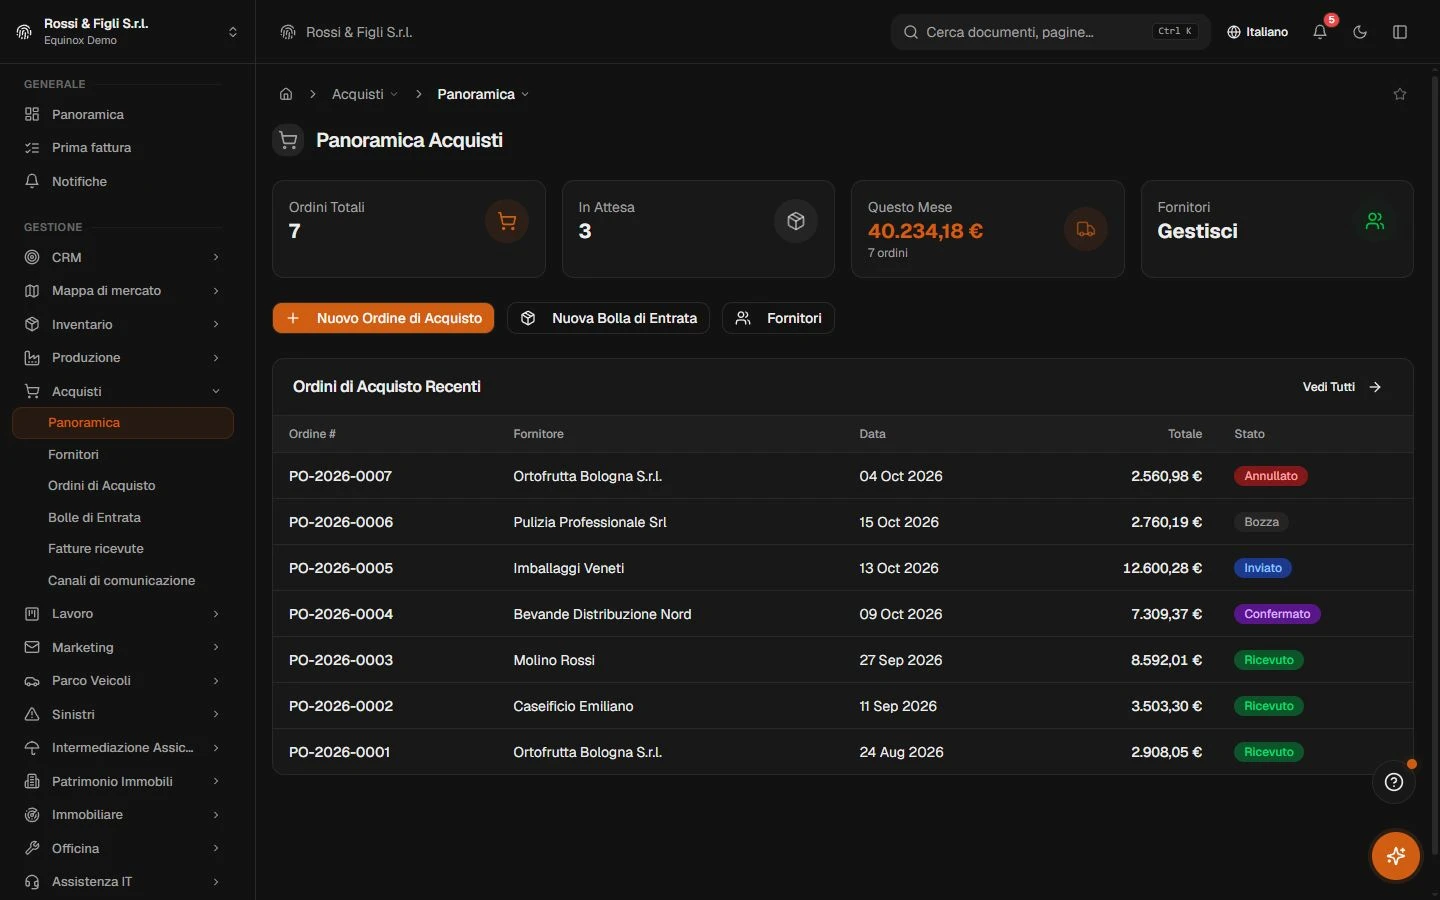Mark page as favorite with star icon
The width and height of the screenshot is (1440, 900).
click(1400, 94)
